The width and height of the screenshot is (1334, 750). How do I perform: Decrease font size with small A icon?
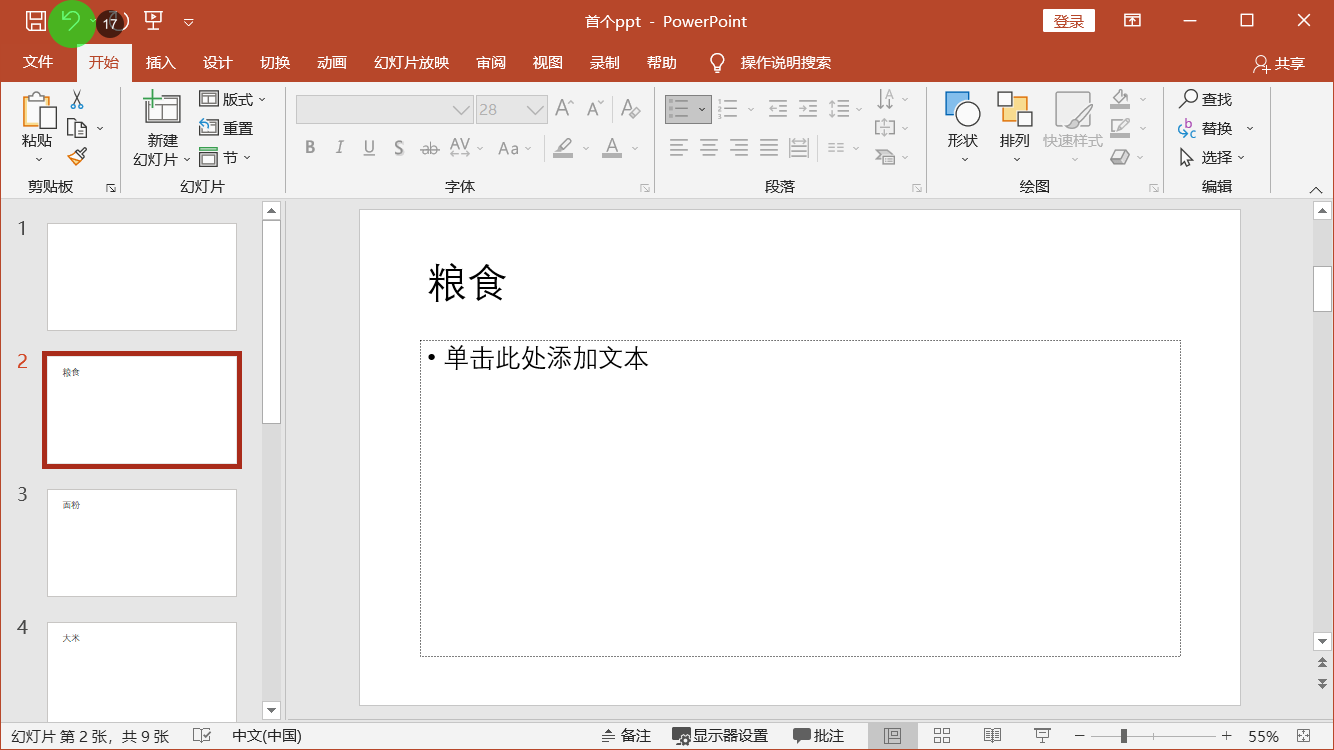(595, 108)
